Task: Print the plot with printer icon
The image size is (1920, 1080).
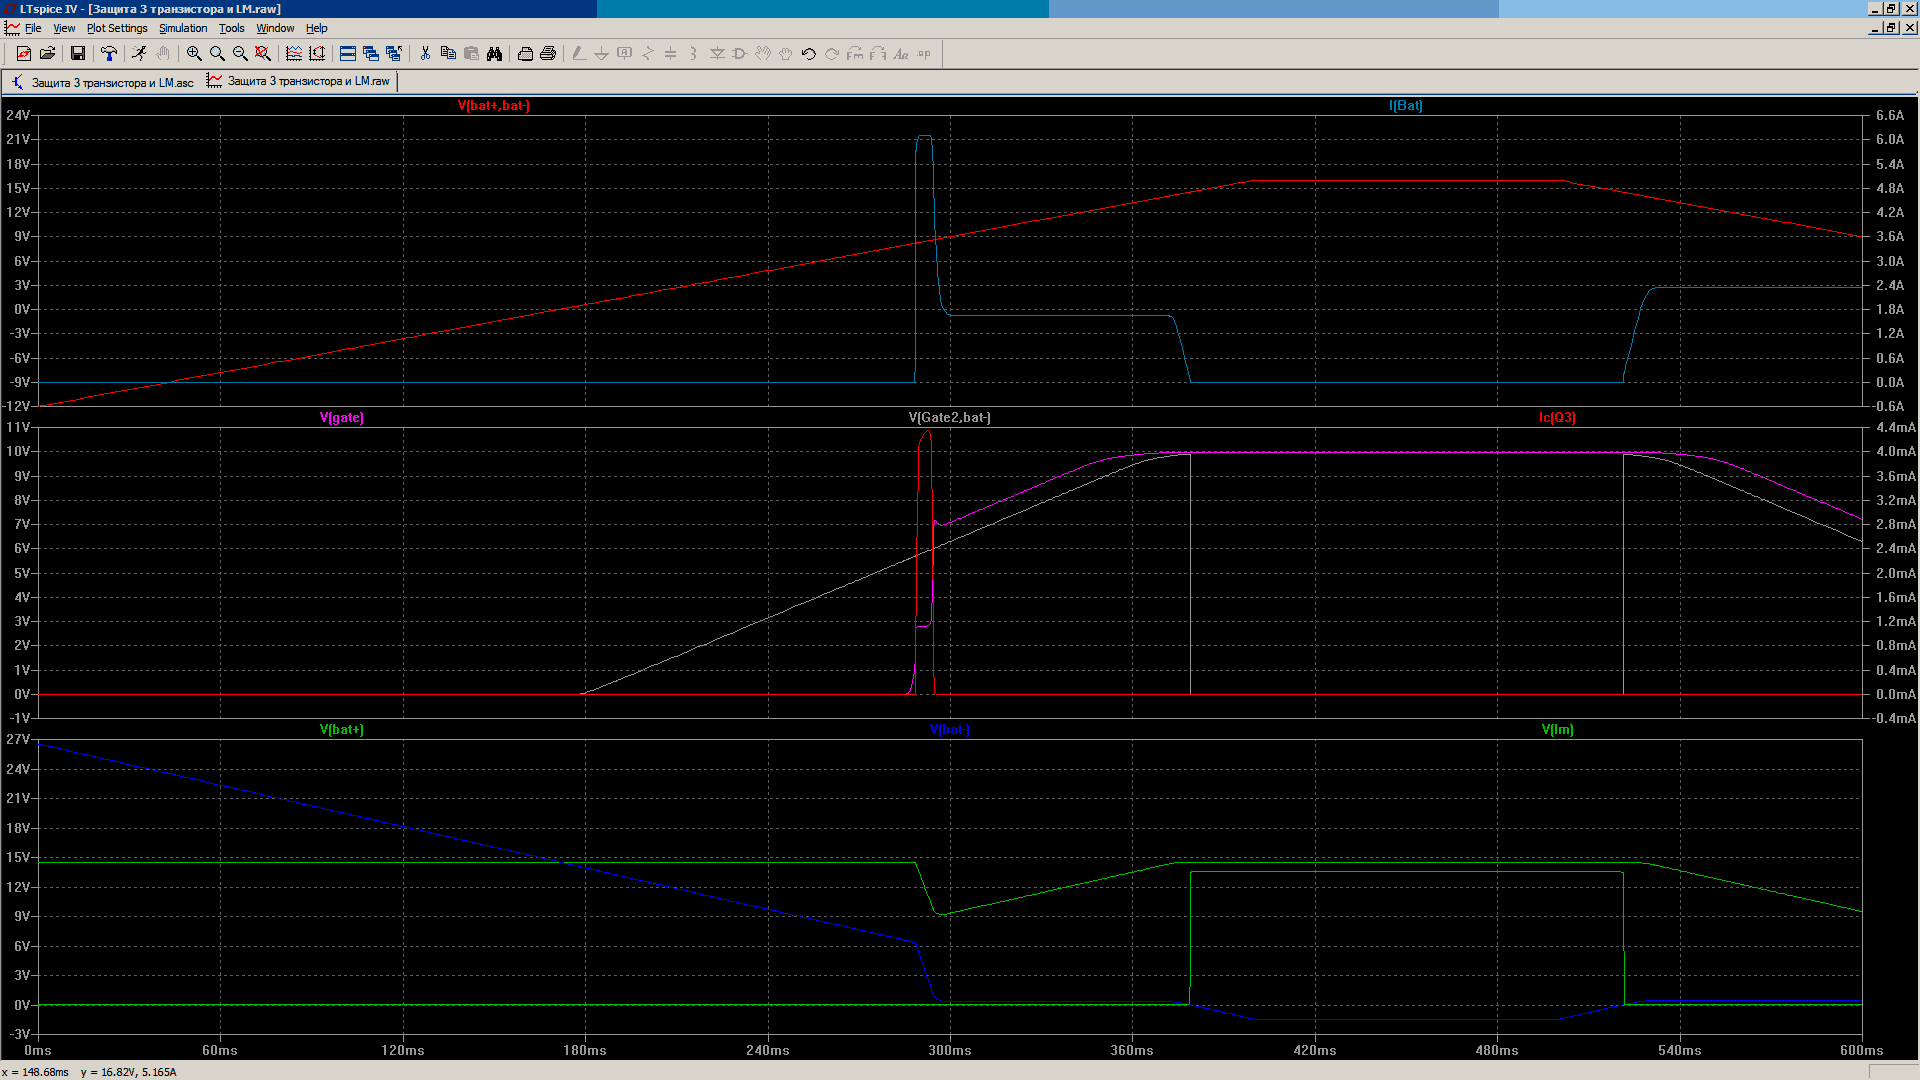Action: 548,54
